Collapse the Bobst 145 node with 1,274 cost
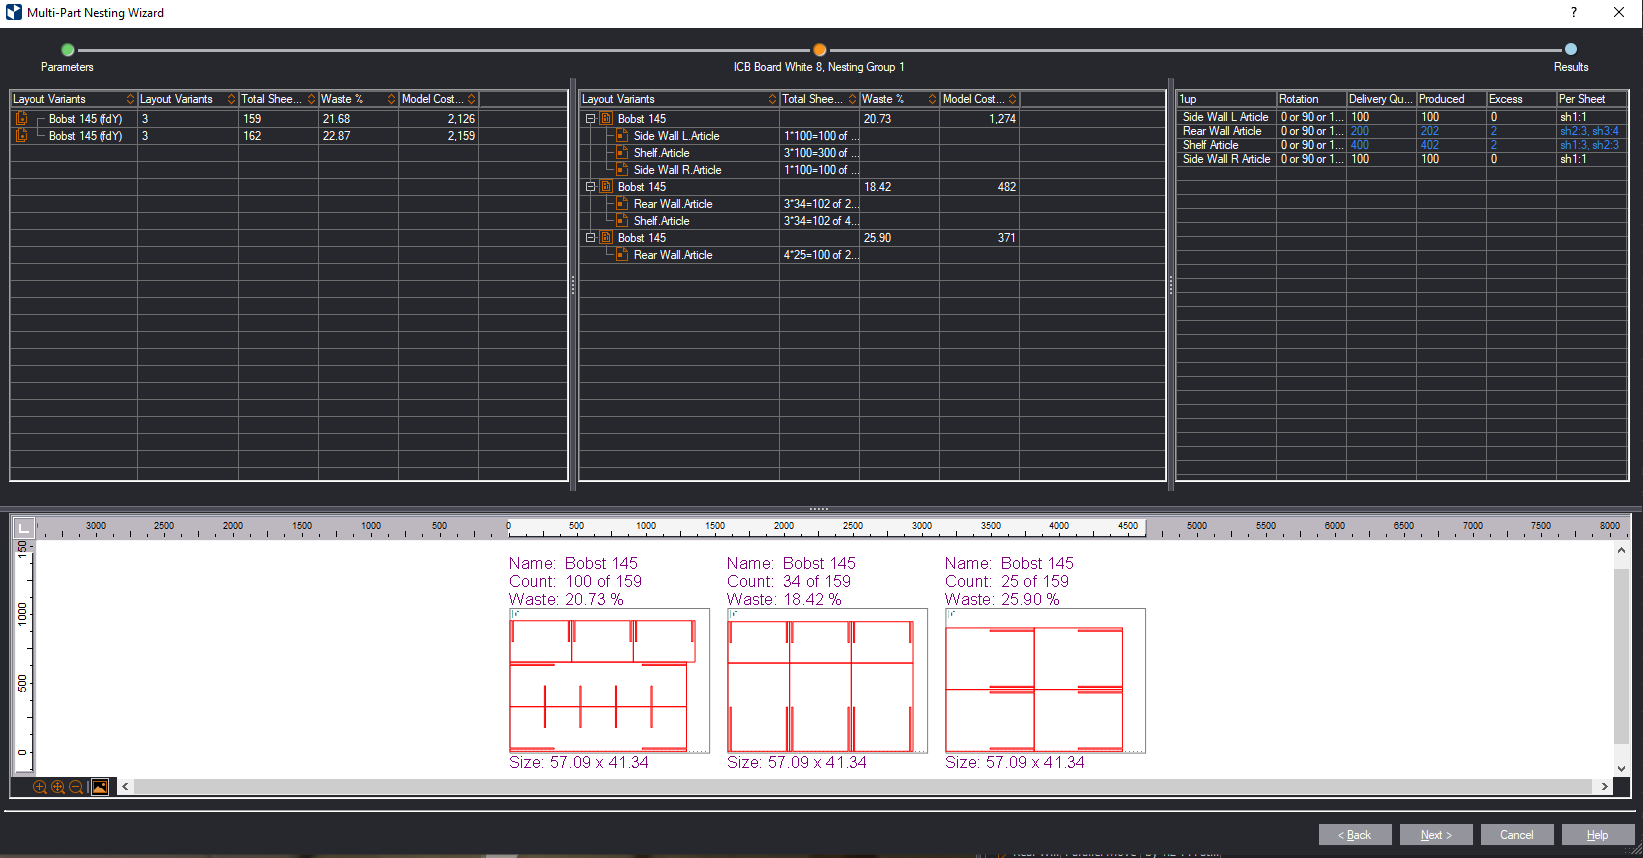 coord(590,118)
